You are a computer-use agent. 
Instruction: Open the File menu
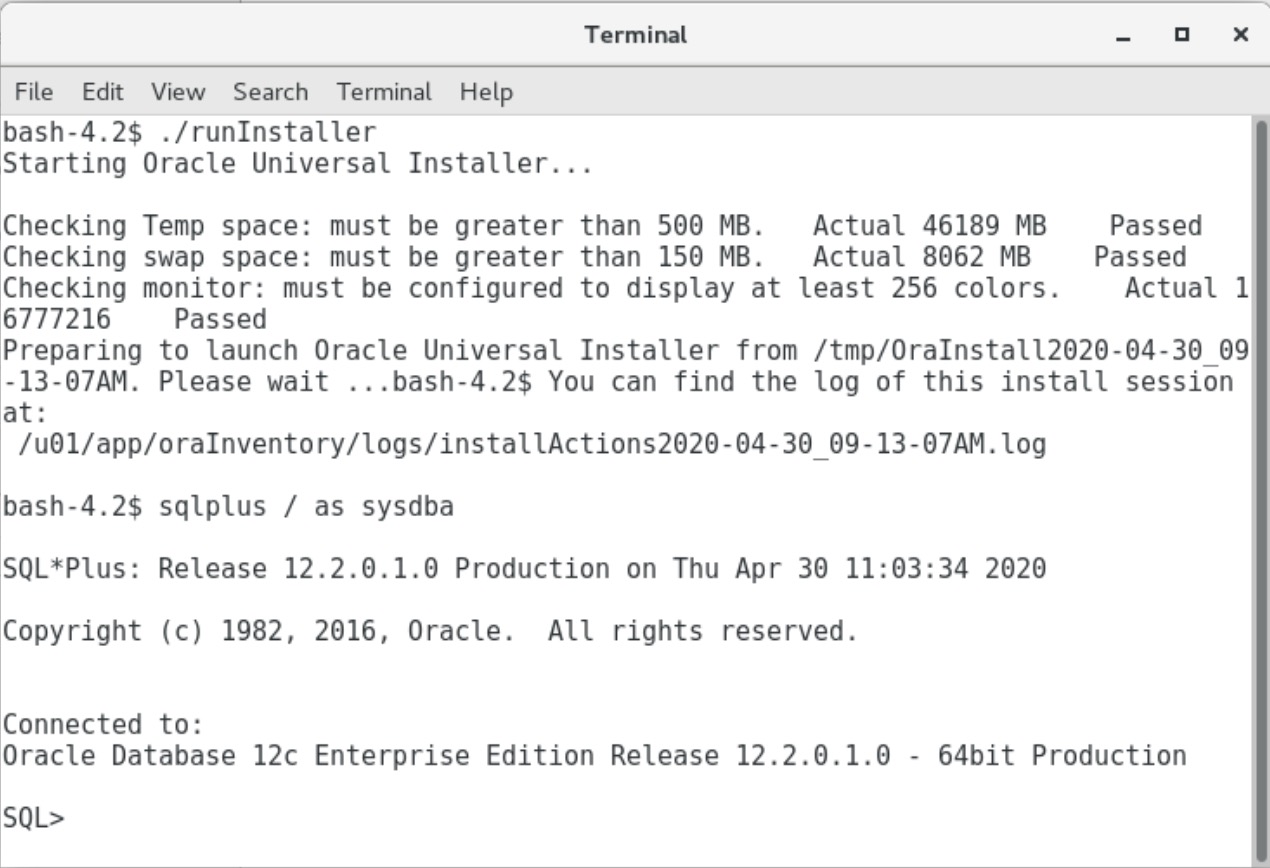click(x=34, y=92)
